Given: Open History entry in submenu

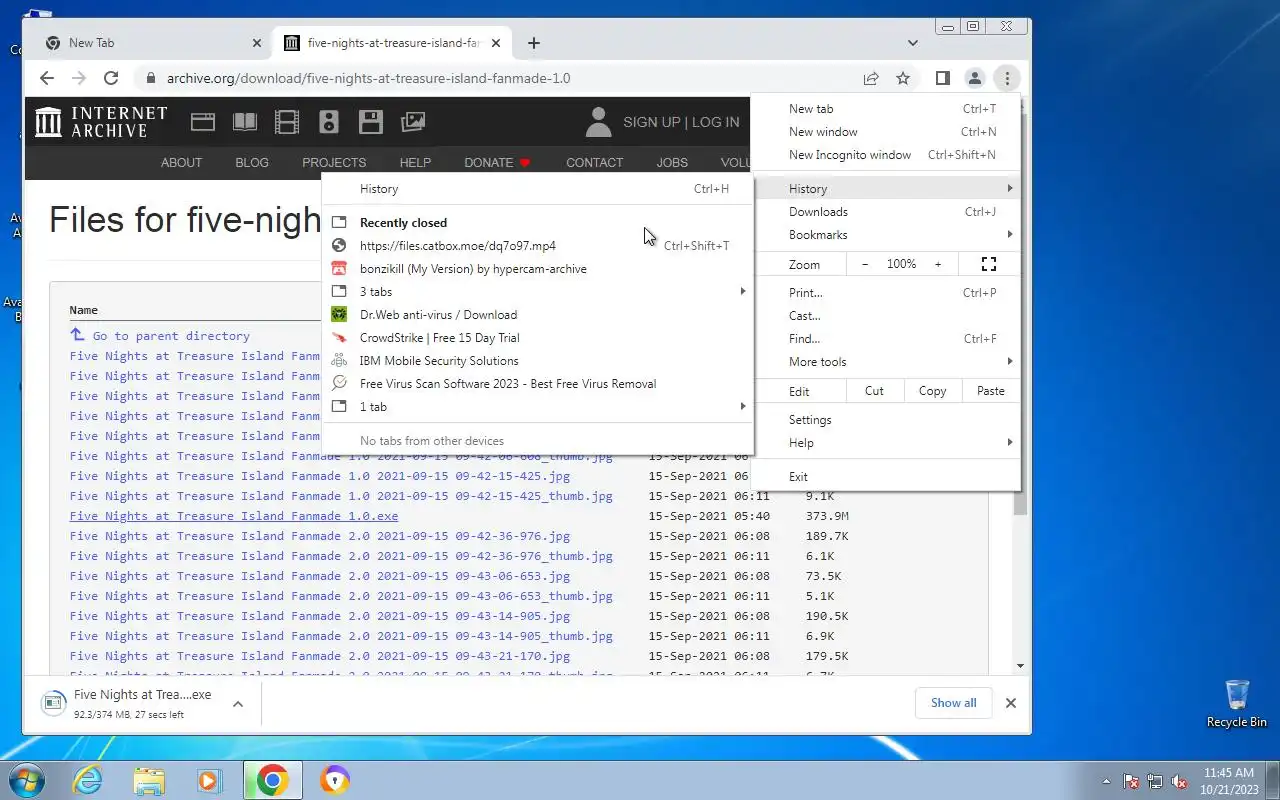Looking at the screenshot, I should pyautogui.click(x=540, y=189).
